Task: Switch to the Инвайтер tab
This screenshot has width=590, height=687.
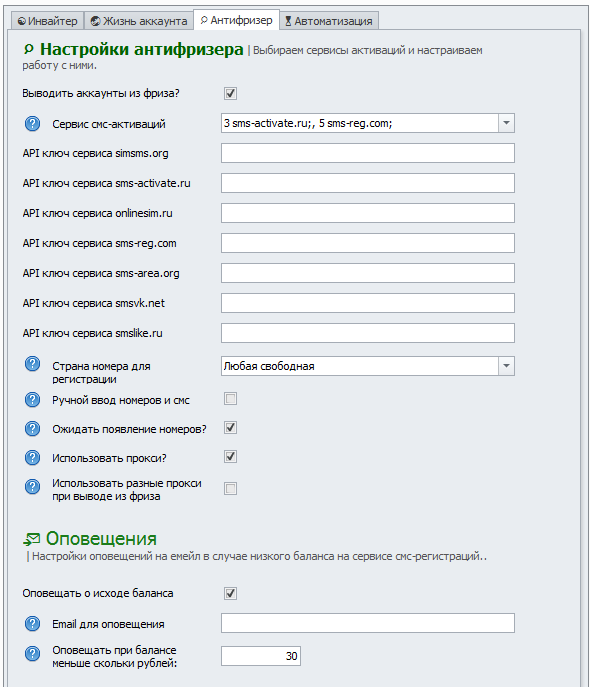Action: tap(47, 21)
